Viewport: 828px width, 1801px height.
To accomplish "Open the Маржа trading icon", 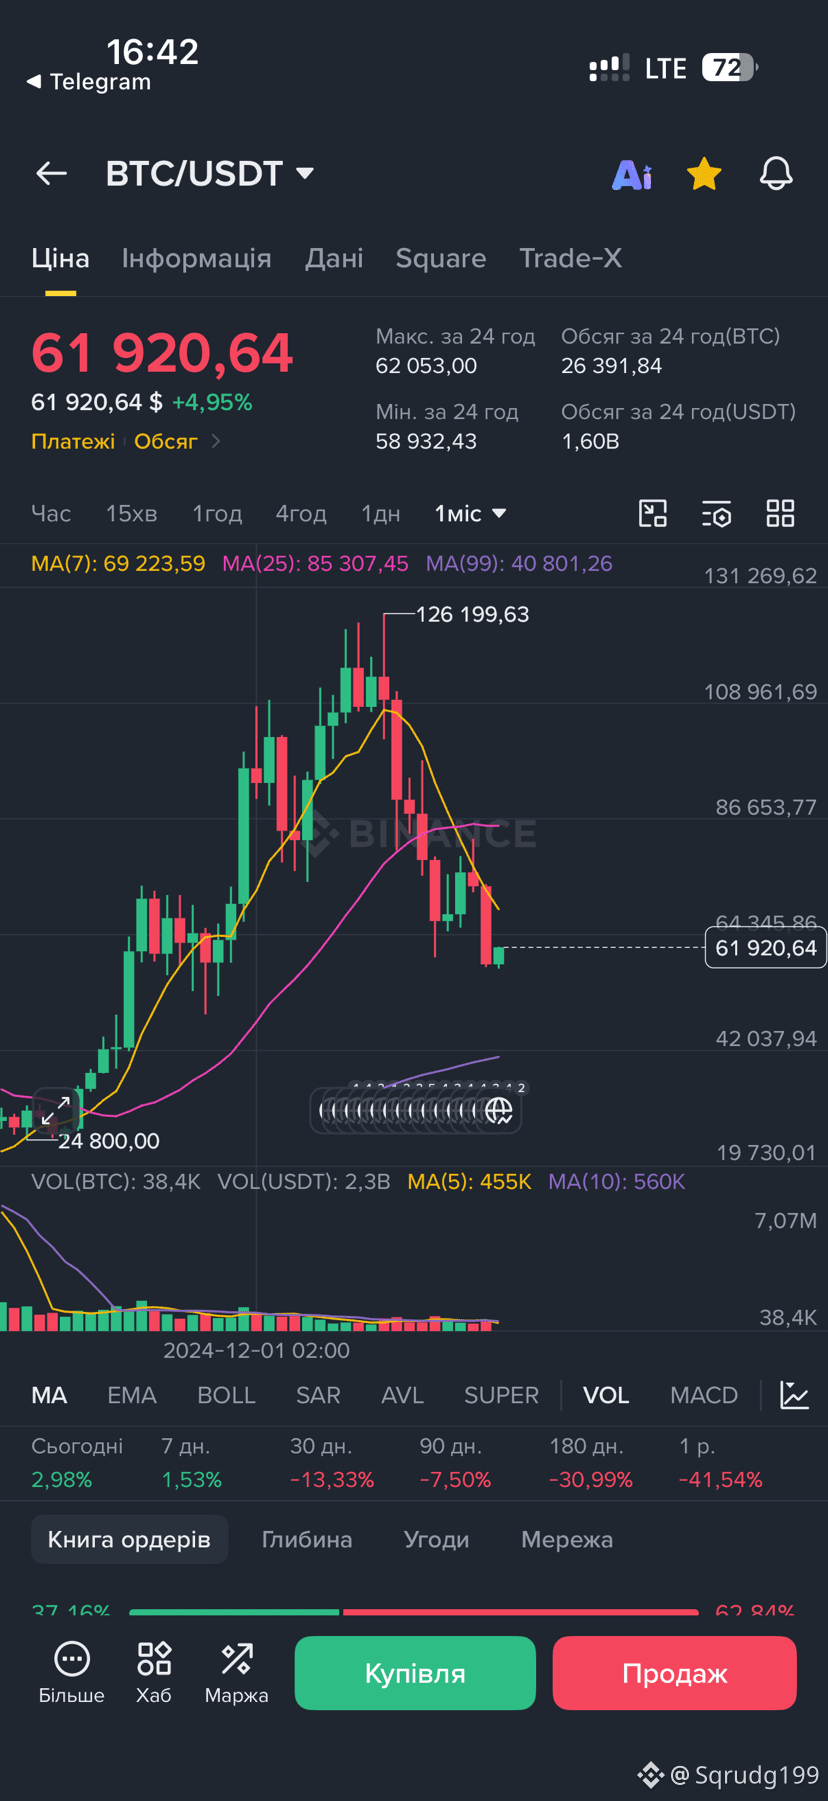I will click(x=236, y=1672).
